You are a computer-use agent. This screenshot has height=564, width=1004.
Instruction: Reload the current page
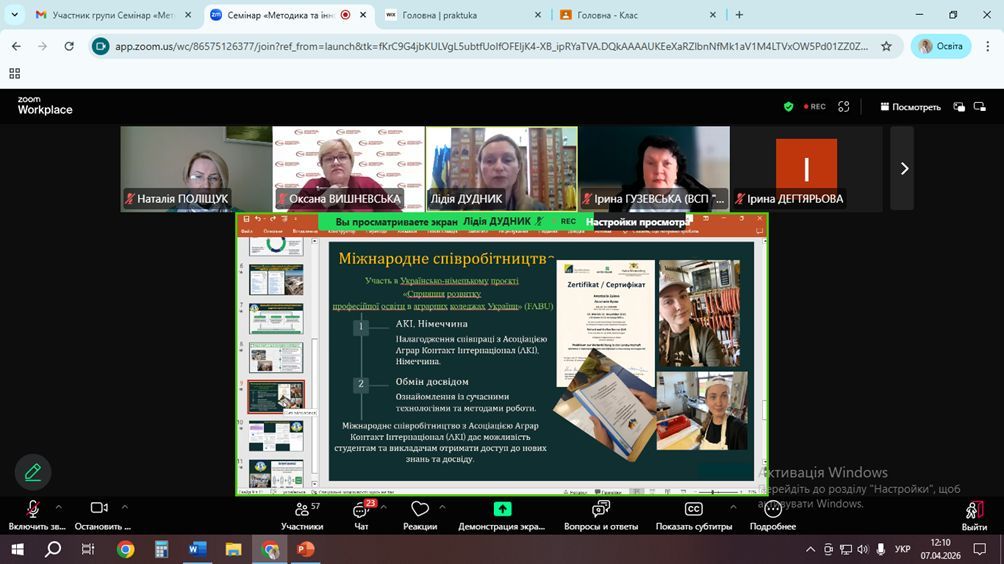pos(69,46)
